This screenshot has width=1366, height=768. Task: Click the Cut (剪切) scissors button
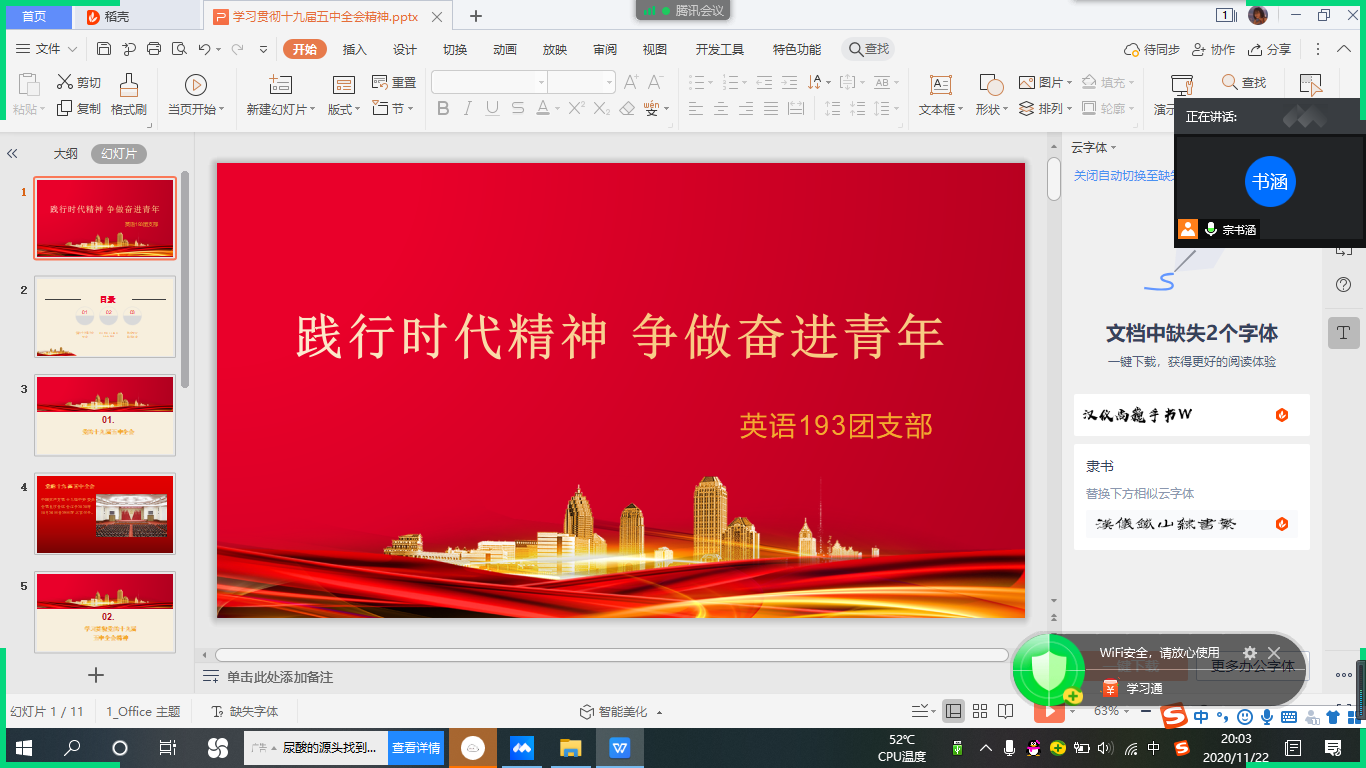point(79,82)
